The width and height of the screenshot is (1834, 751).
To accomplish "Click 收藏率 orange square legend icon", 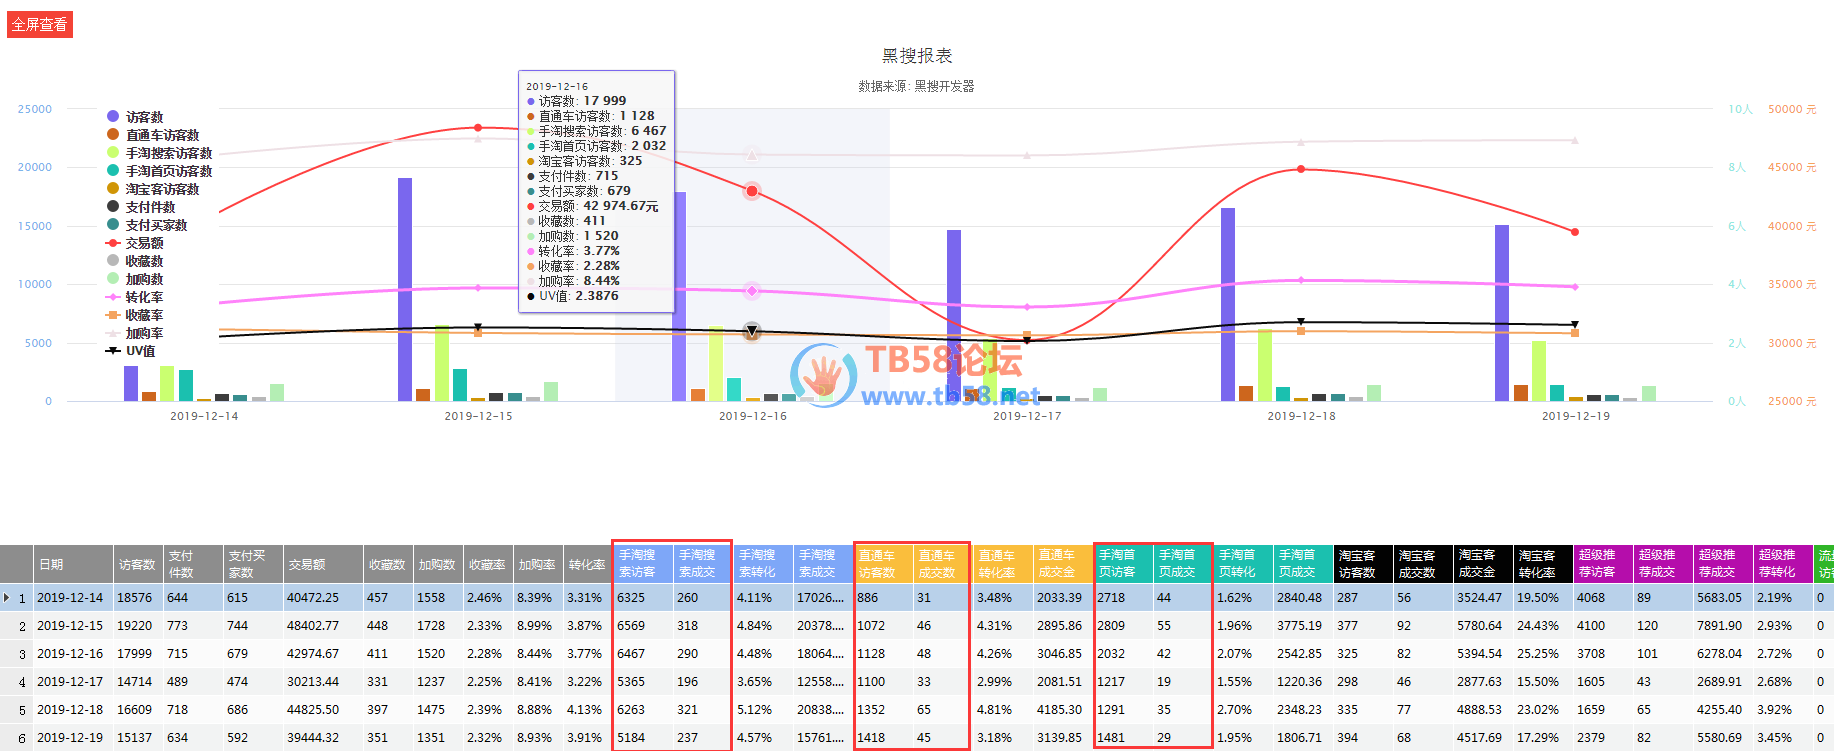I will [x=113, y=315].
